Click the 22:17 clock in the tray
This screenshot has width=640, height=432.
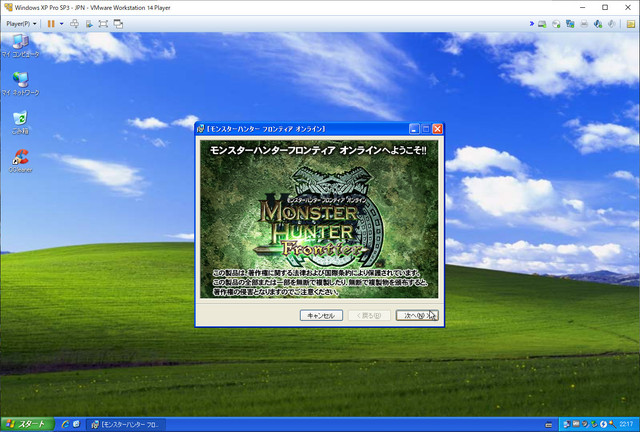(626, 425)
